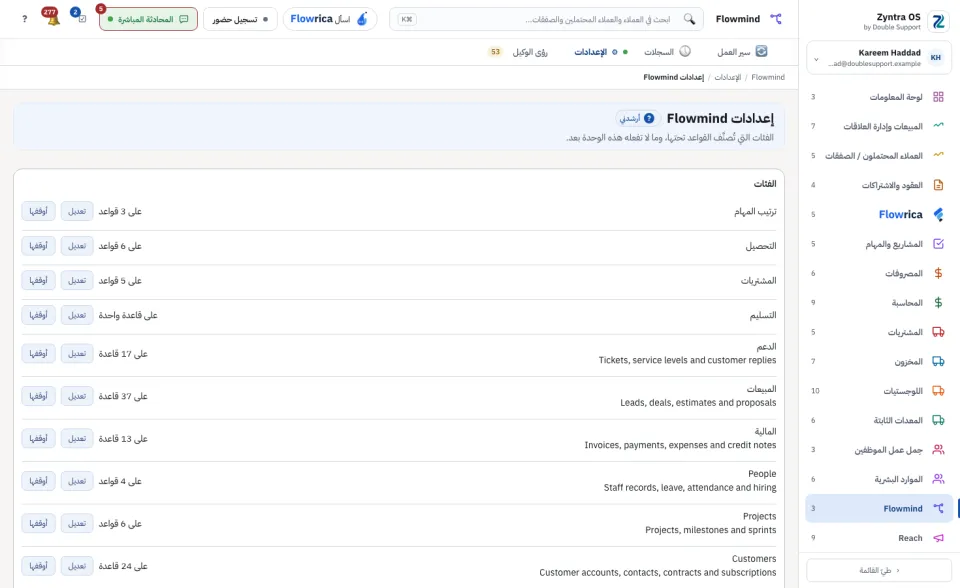Screen dimensions: 960x588
Task: Click the المحادثة المباشرة live chat button
Action: (x=148, y=19)
